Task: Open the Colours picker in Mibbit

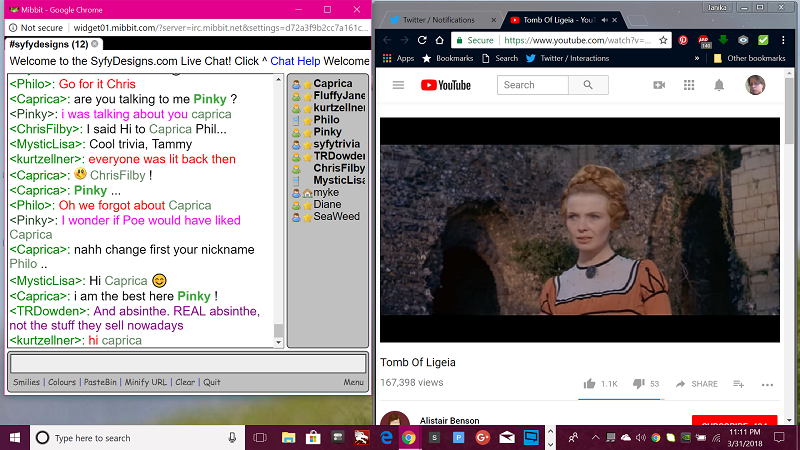Action: [62, 382]
